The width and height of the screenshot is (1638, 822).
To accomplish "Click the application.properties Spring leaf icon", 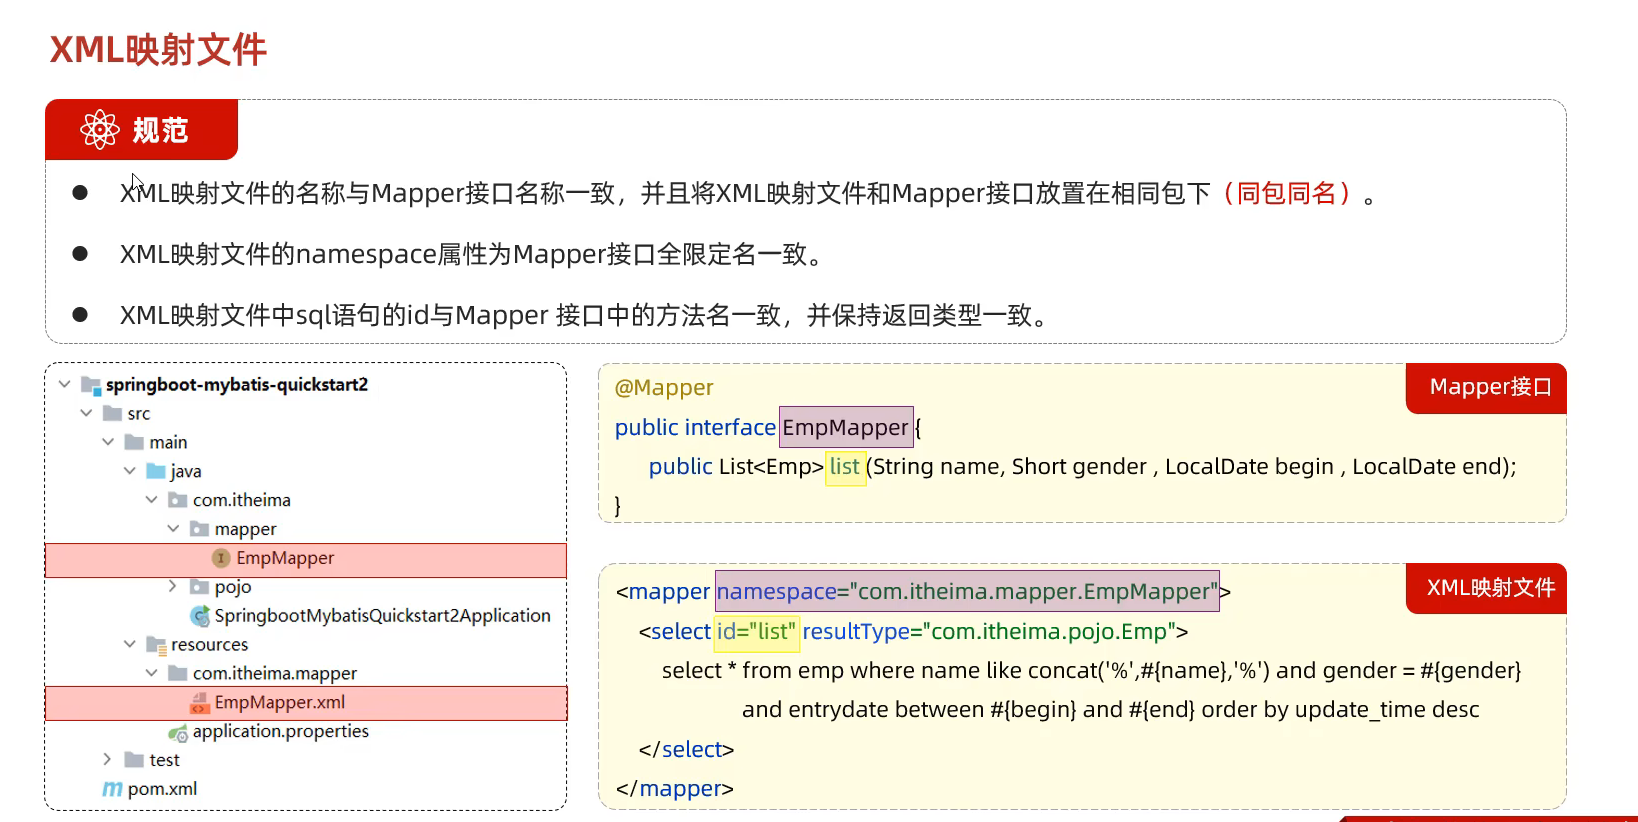I will [178, 733].
